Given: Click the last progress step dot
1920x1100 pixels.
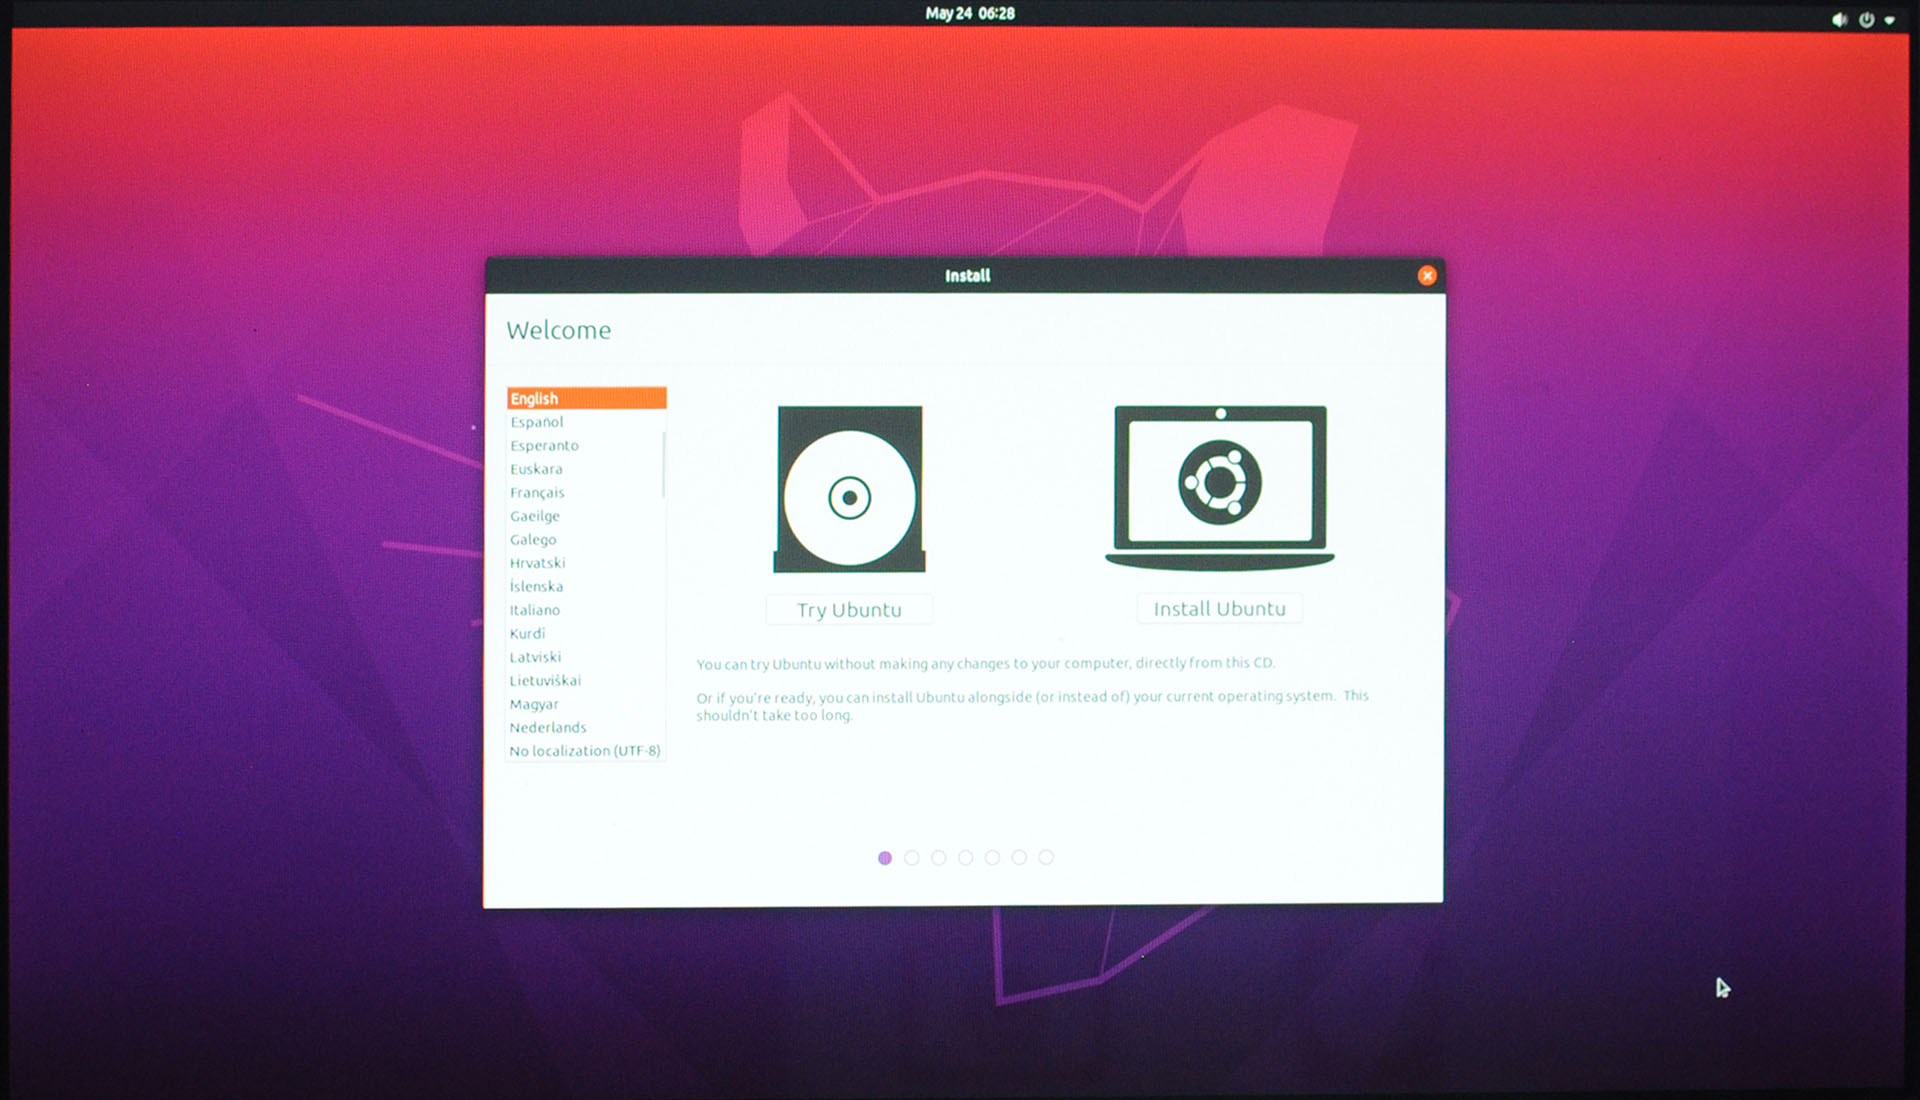Looking at the screenshot, I should (x=1046, y=857).
